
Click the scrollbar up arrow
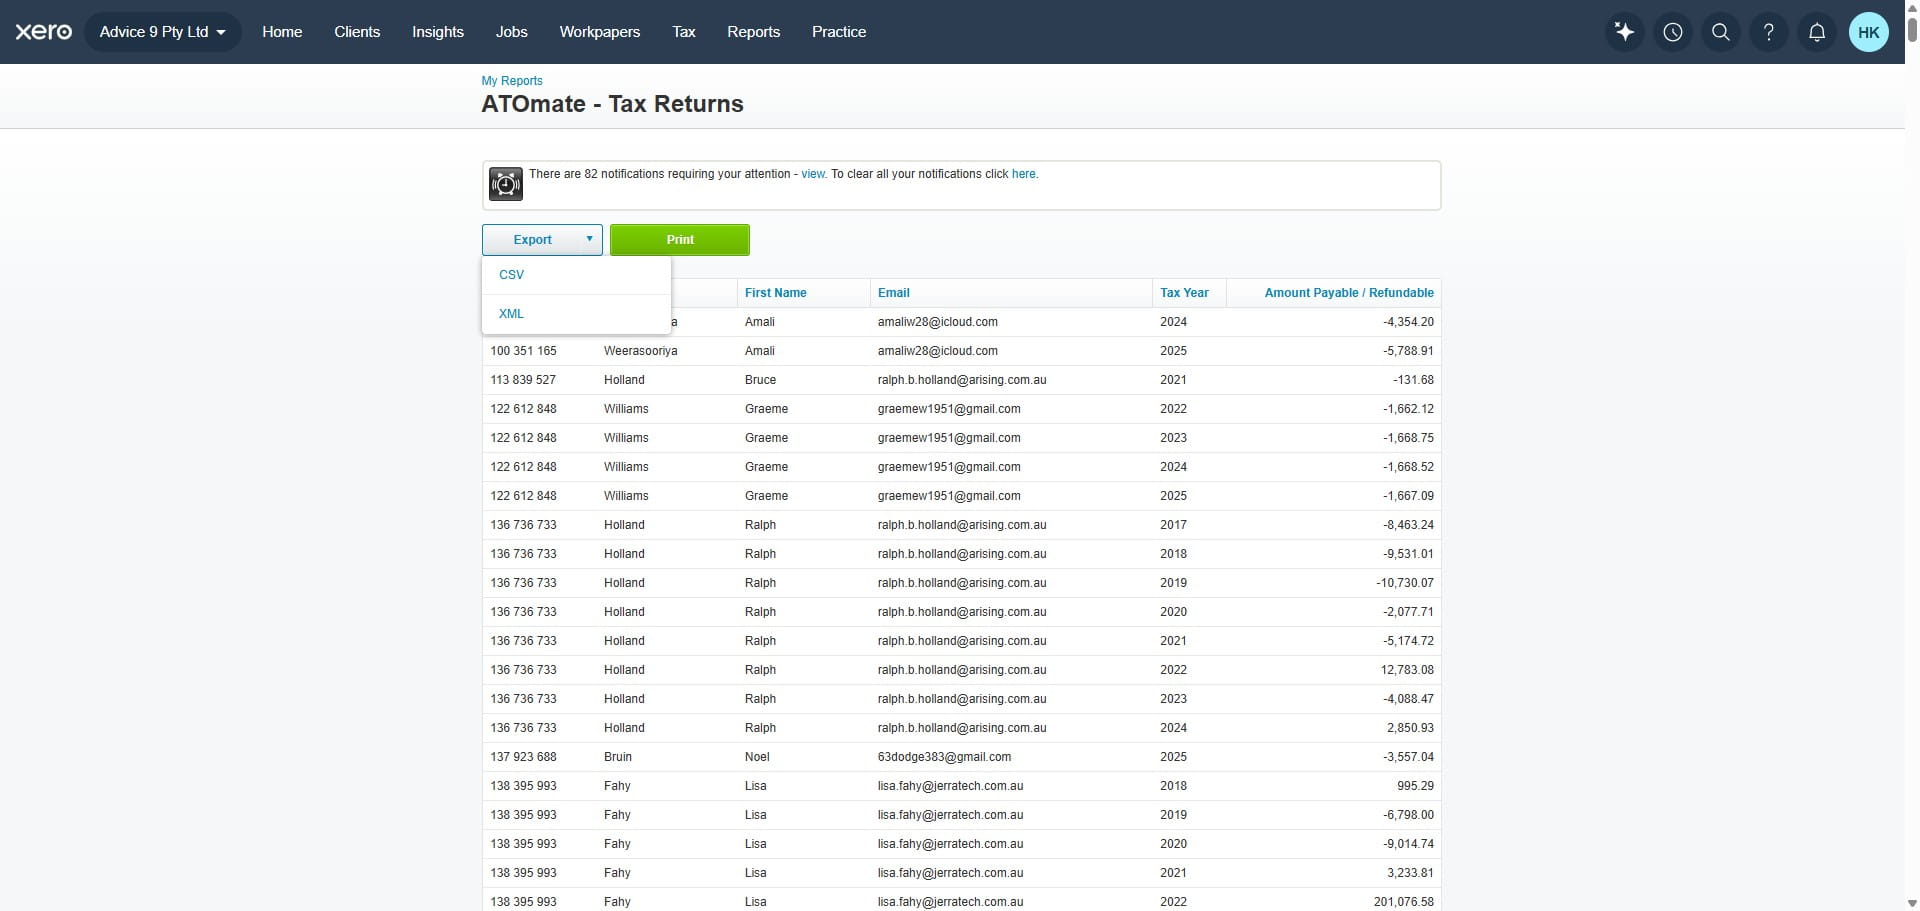1912,6
